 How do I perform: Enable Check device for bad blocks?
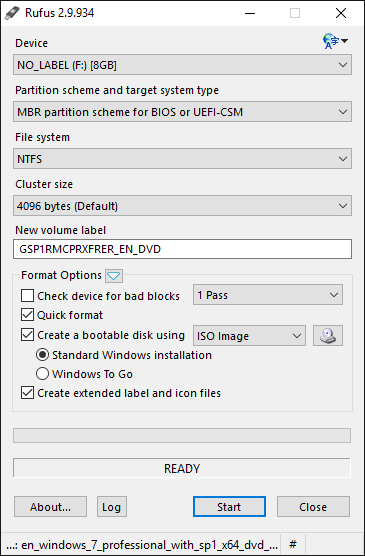coord(27,296)
